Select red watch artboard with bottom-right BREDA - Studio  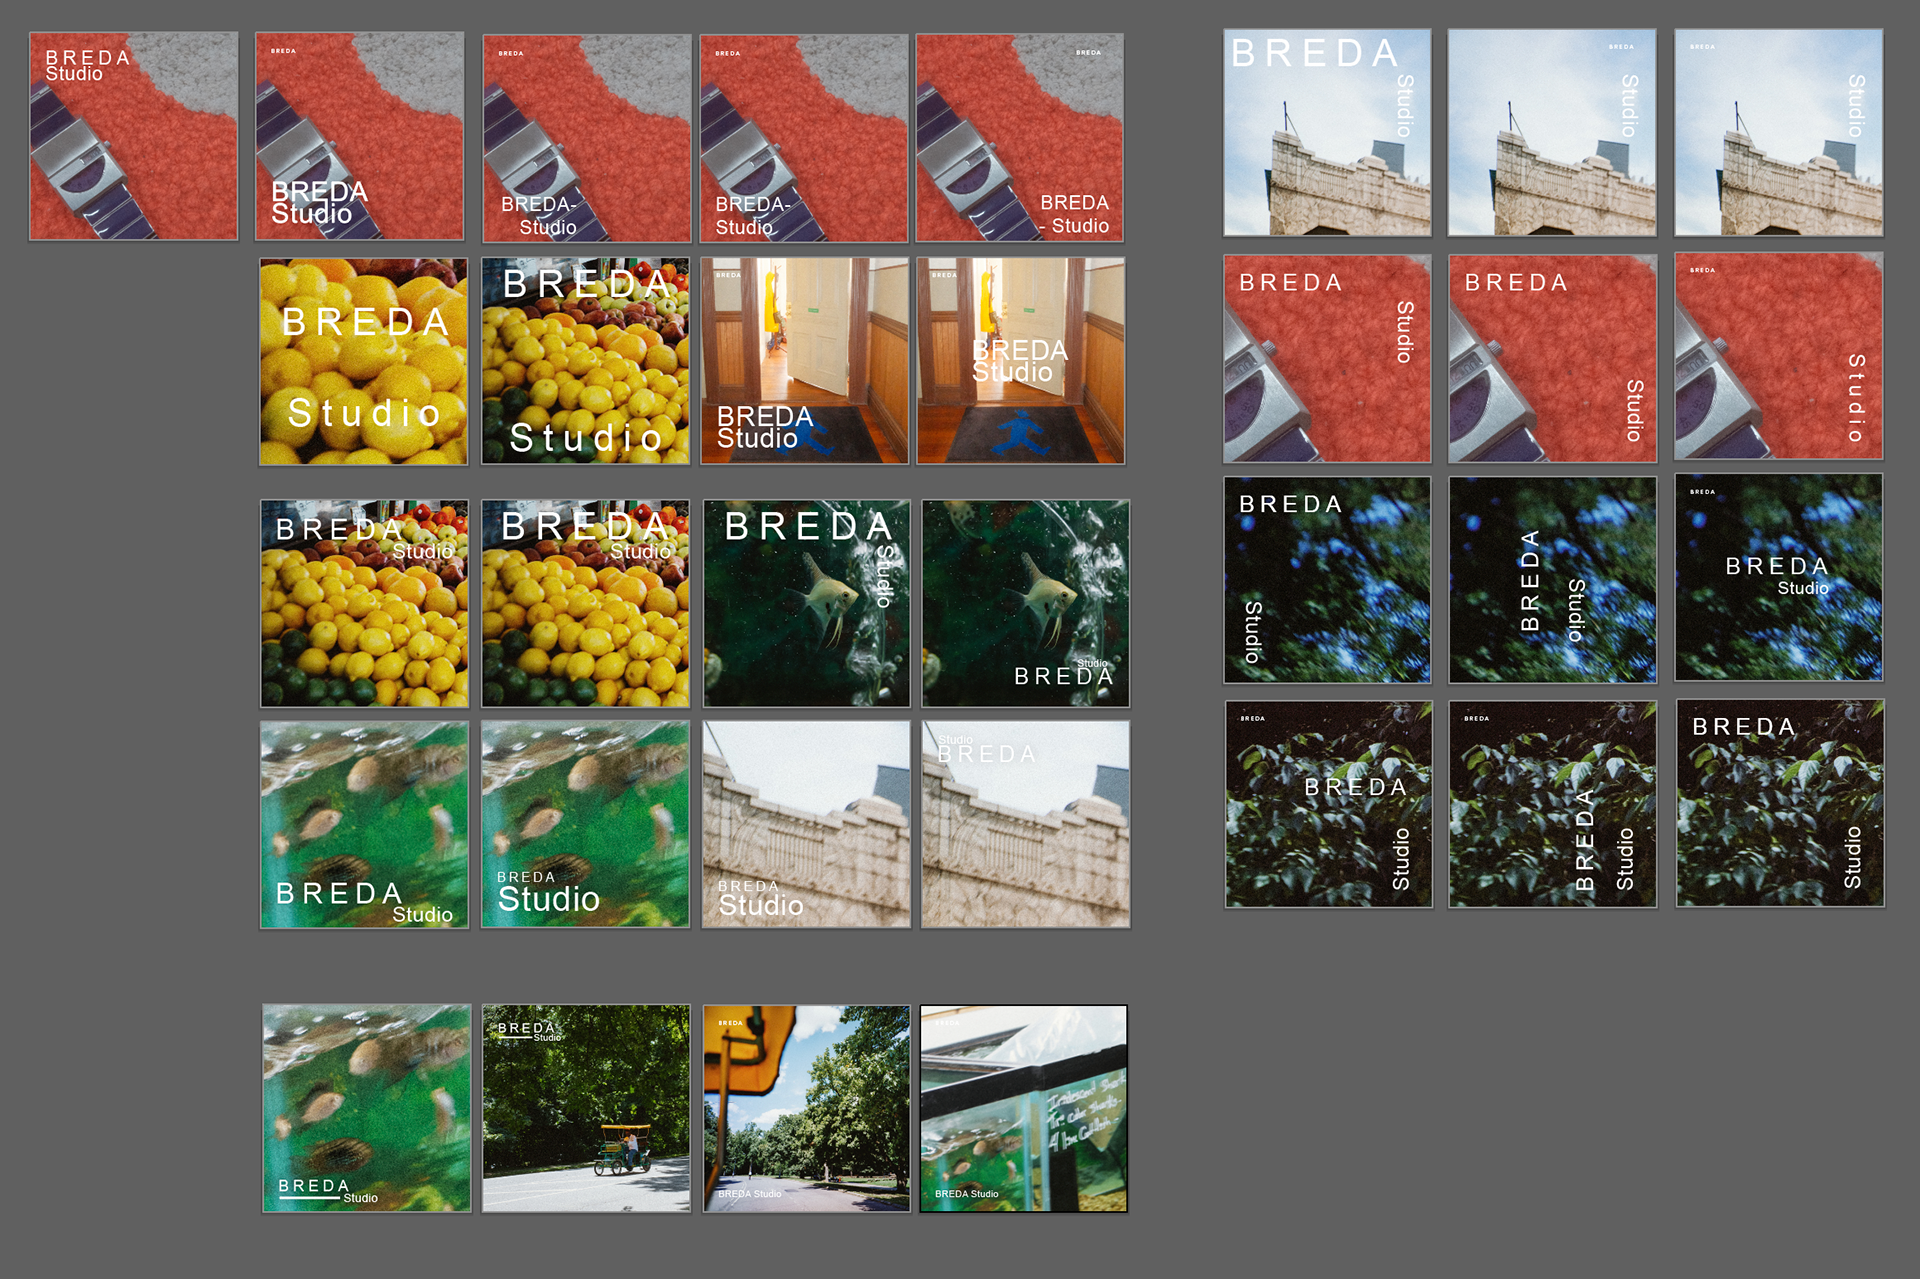coord(1019,138)
